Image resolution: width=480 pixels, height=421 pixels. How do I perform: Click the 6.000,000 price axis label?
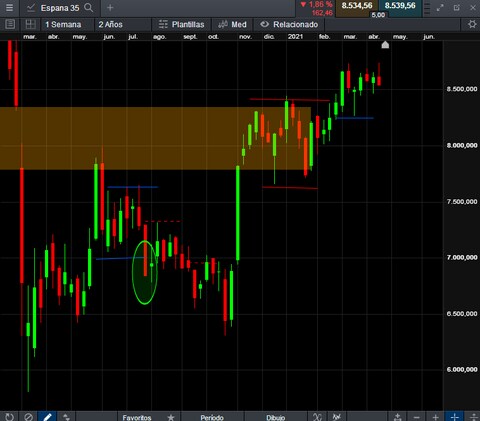pyautogui.click(x=462, y=369)
